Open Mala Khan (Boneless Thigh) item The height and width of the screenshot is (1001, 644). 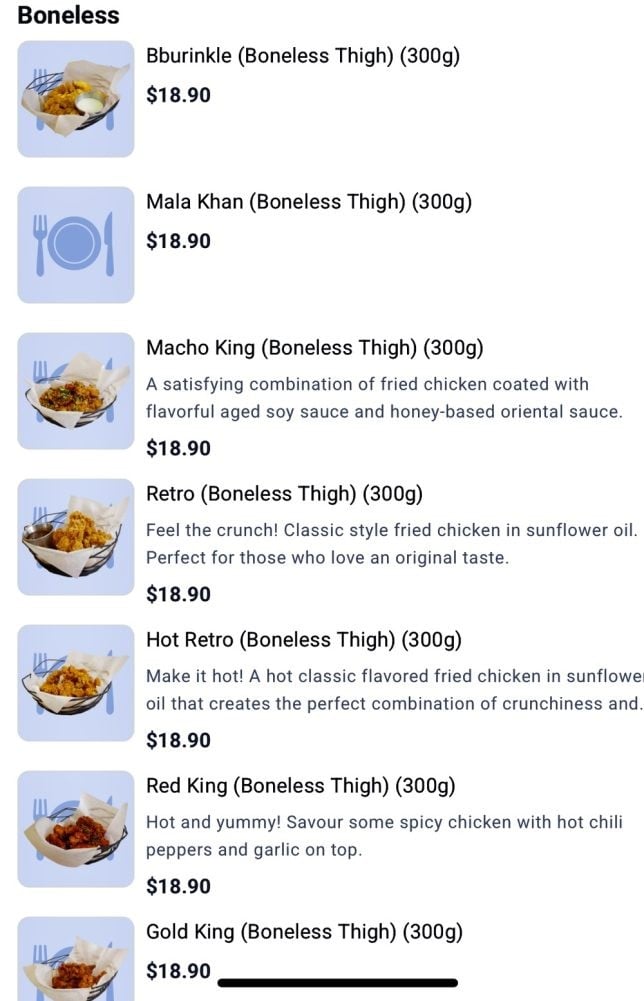tap(309, 202)
